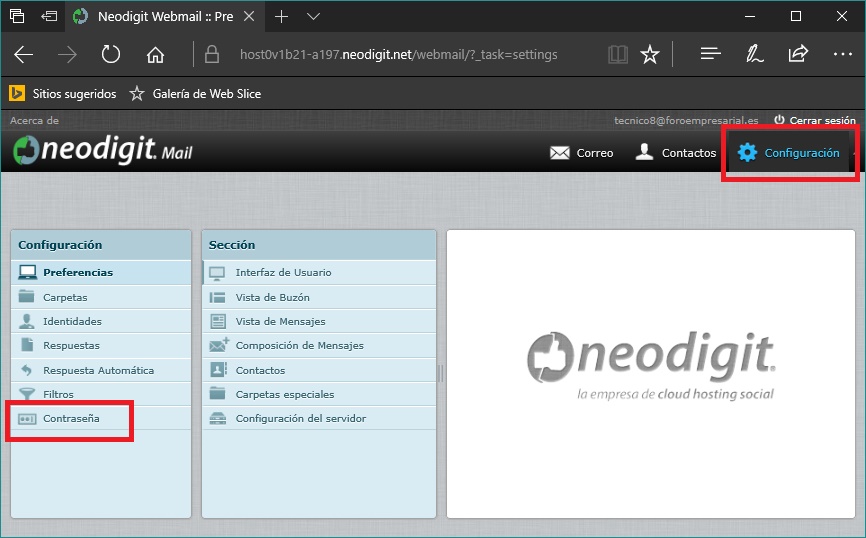This screenshot has height=538, width=866.
Task: Select Preferencias in Configuración list
Action: (101, 272)
